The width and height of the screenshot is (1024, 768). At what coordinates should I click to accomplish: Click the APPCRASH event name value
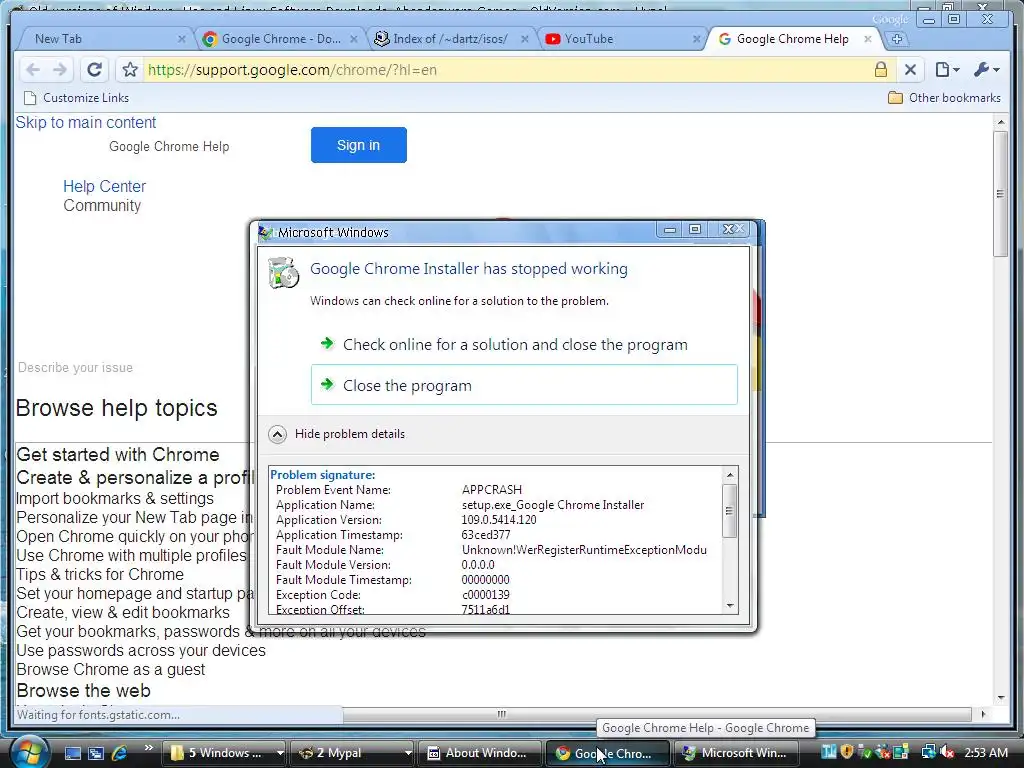(492, 490)
